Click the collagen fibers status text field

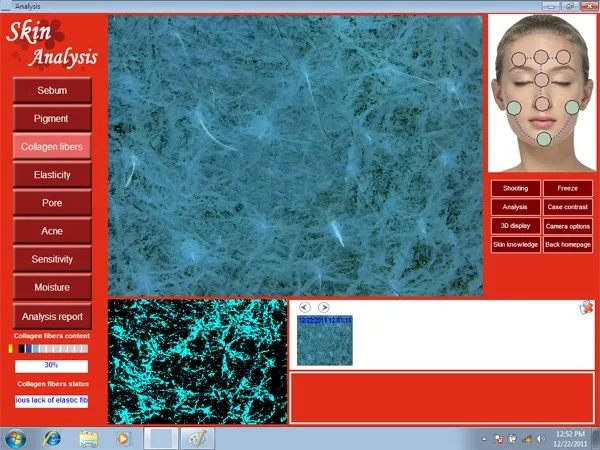coord(52,401)
